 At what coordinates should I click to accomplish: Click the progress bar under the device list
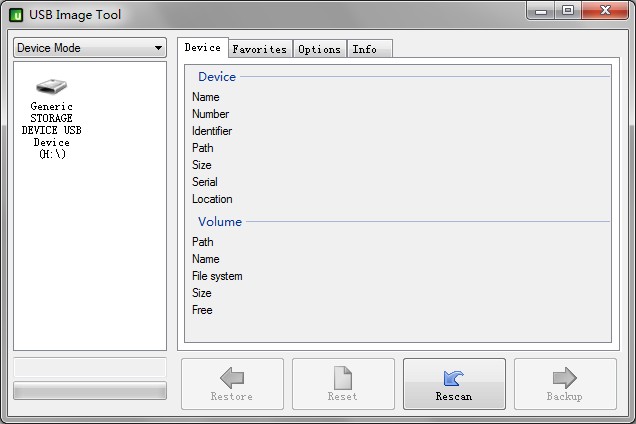(90, 391)
